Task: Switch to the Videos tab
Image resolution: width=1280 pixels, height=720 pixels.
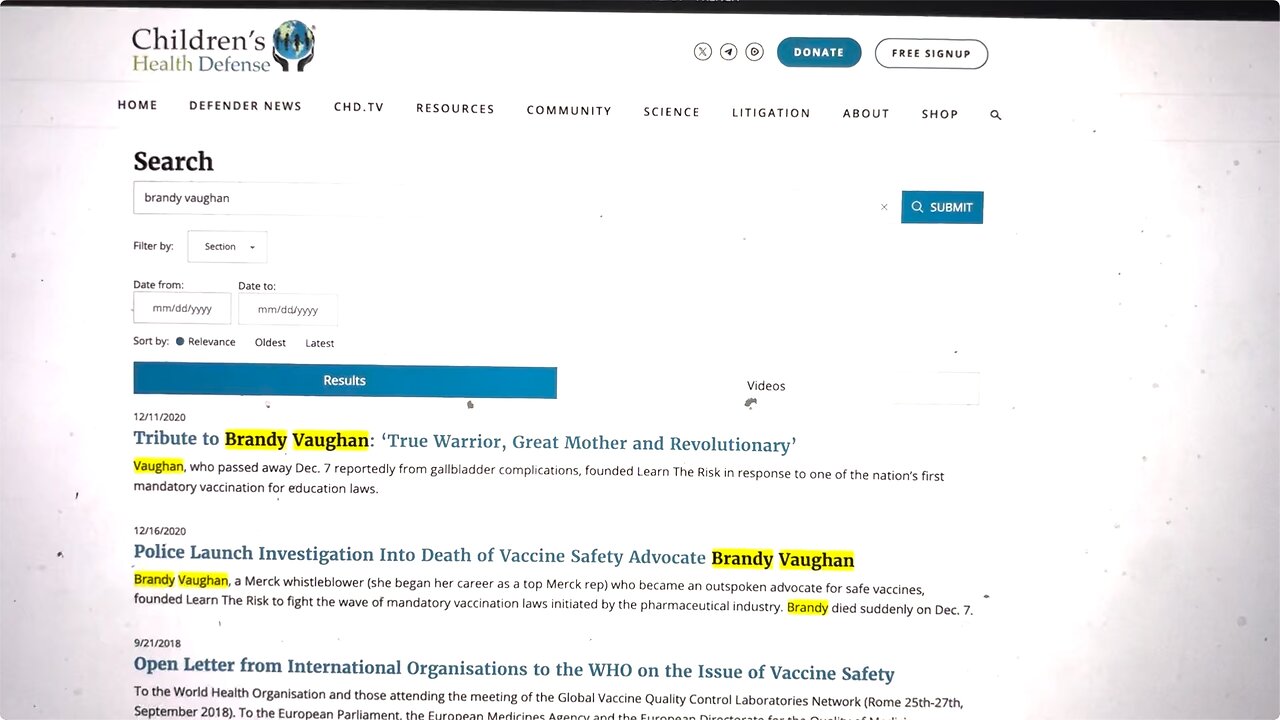Action: [766, 386]
